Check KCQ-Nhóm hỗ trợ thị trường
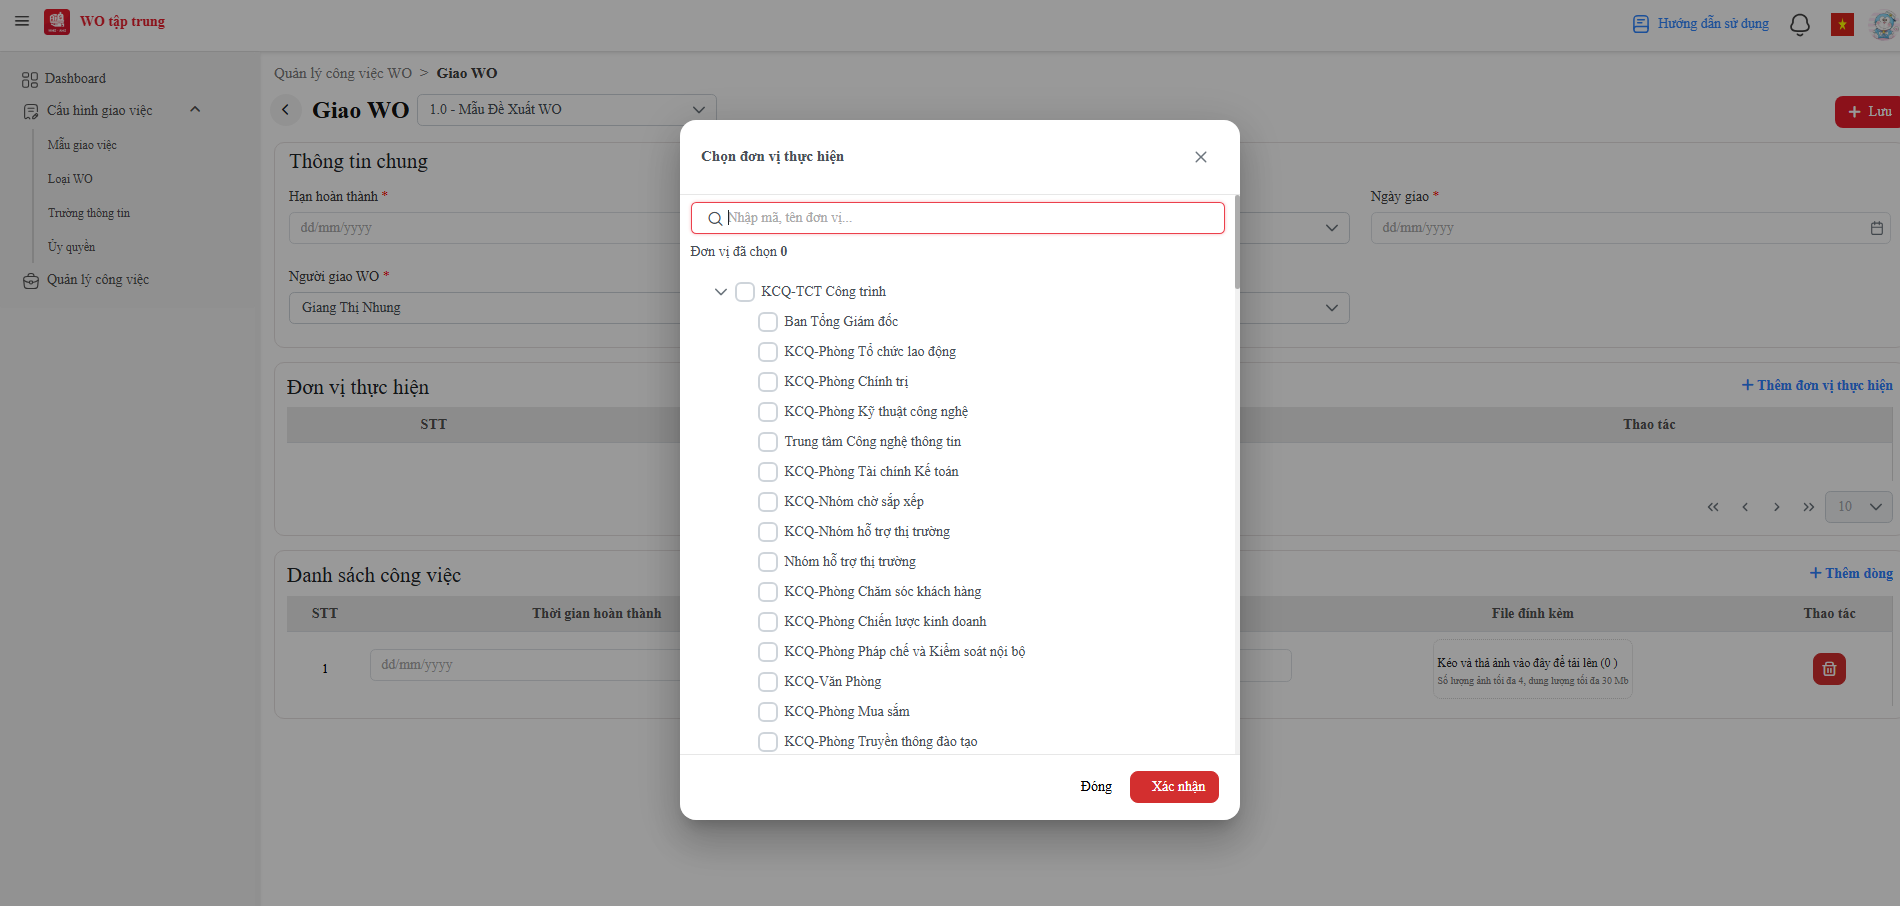The width and height of the screenshot is (1900, 906). click(768, 532)
